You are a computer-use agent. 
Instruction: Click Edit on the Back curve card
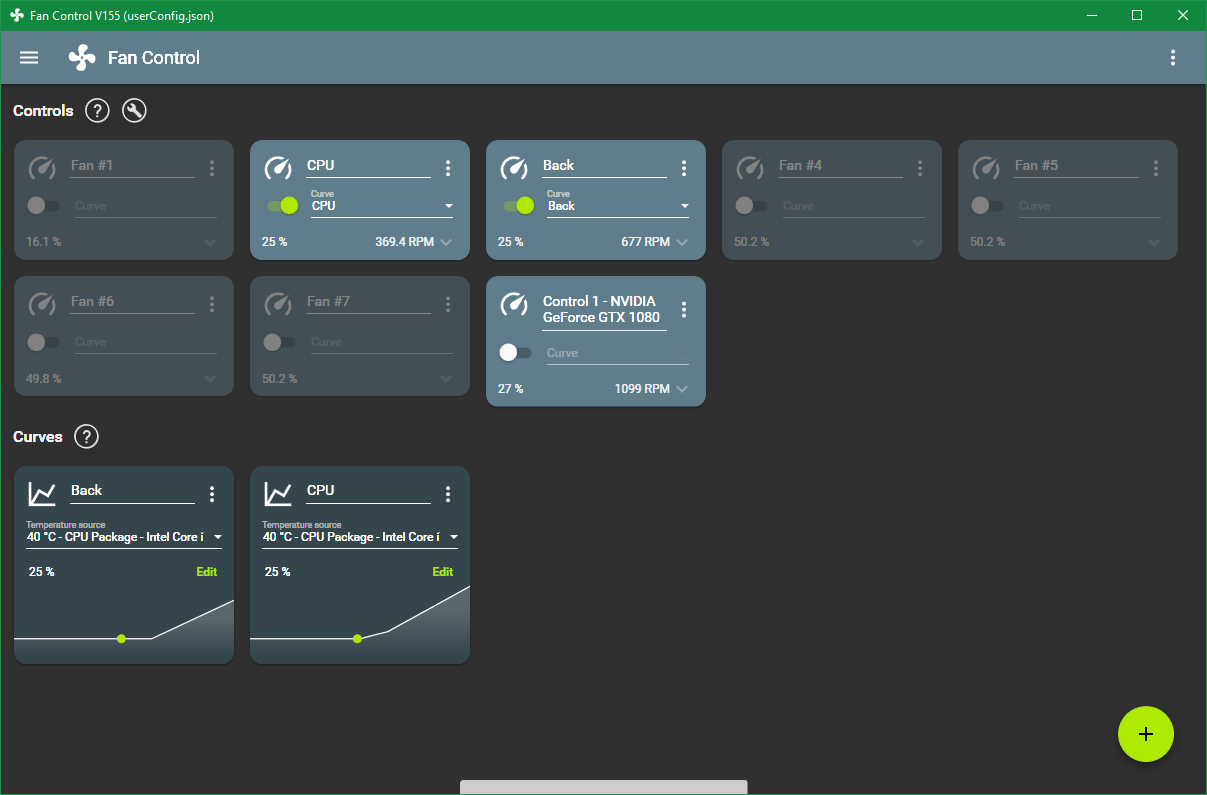[x=206, y=572]
